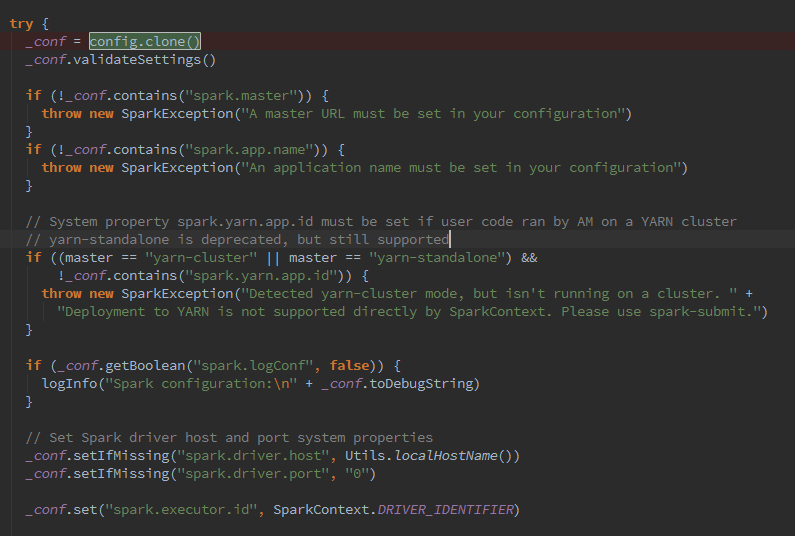
Task: Click the quoted "yarn-cluster" string in the master comparison
Action: point(201,258)
